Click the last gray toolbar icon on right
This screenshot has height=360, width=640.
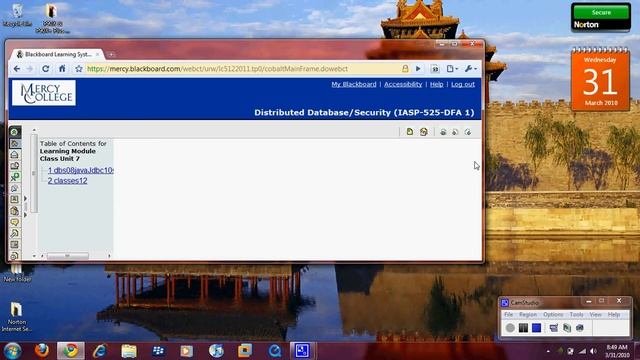tap(468, 132)
